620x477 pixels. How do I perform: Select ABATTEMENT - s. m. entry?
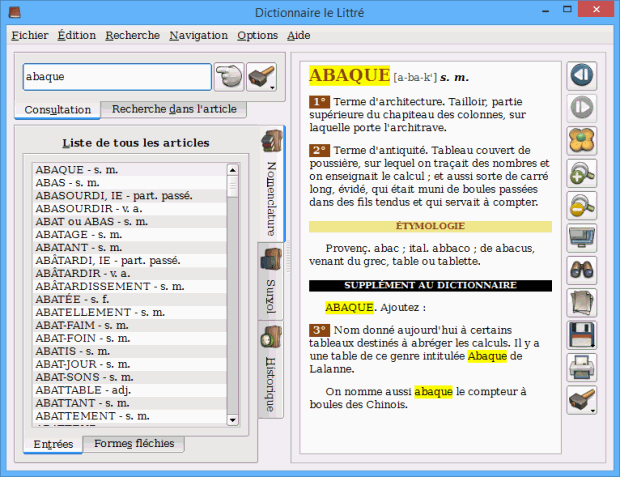click(x=130, y=416)
